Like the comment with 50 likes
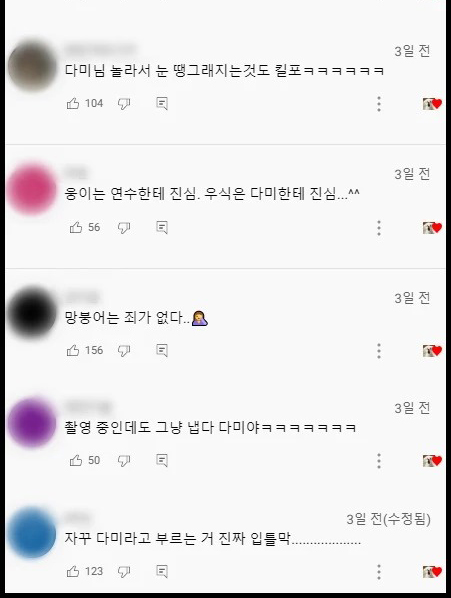 [x=76, y=460]
